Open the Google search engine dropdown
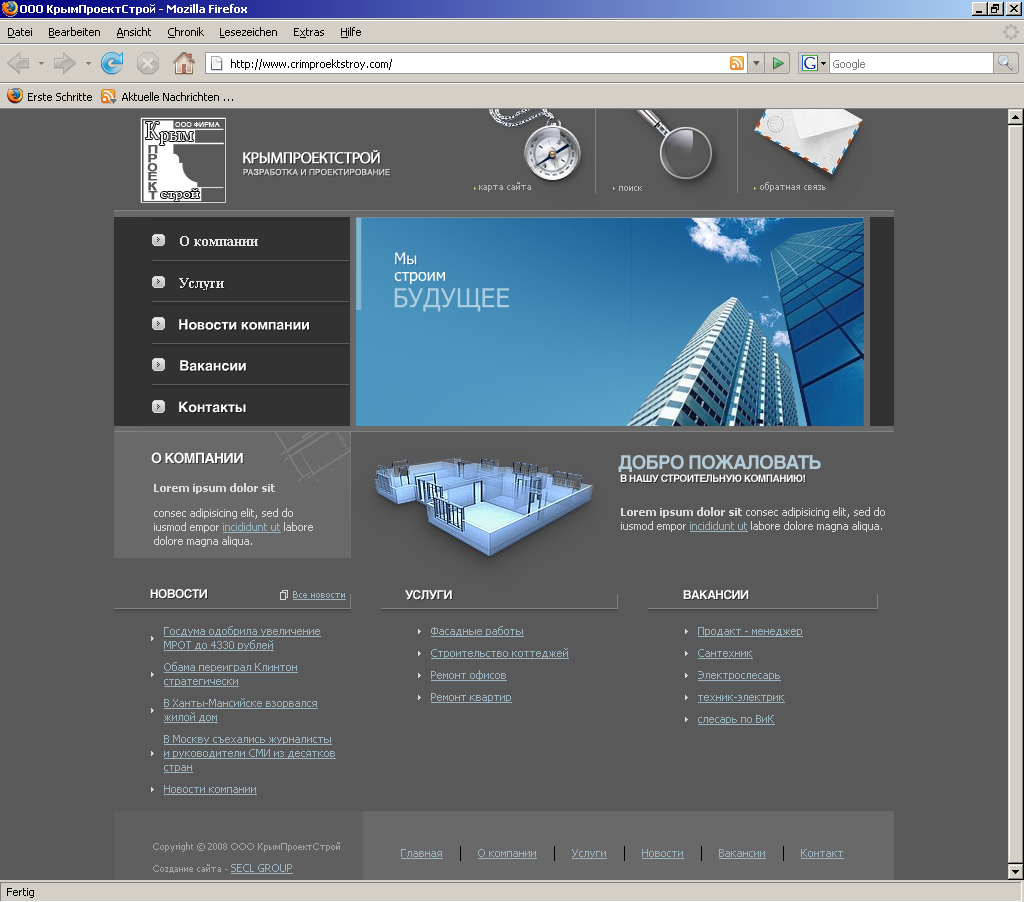This screenshot has height=902, width=1024. tap(814, 64)
